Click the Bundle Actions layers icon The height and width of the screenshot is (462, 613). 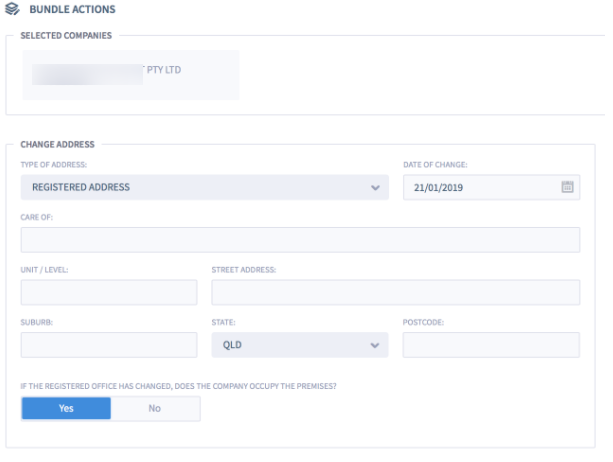[12, 10]
